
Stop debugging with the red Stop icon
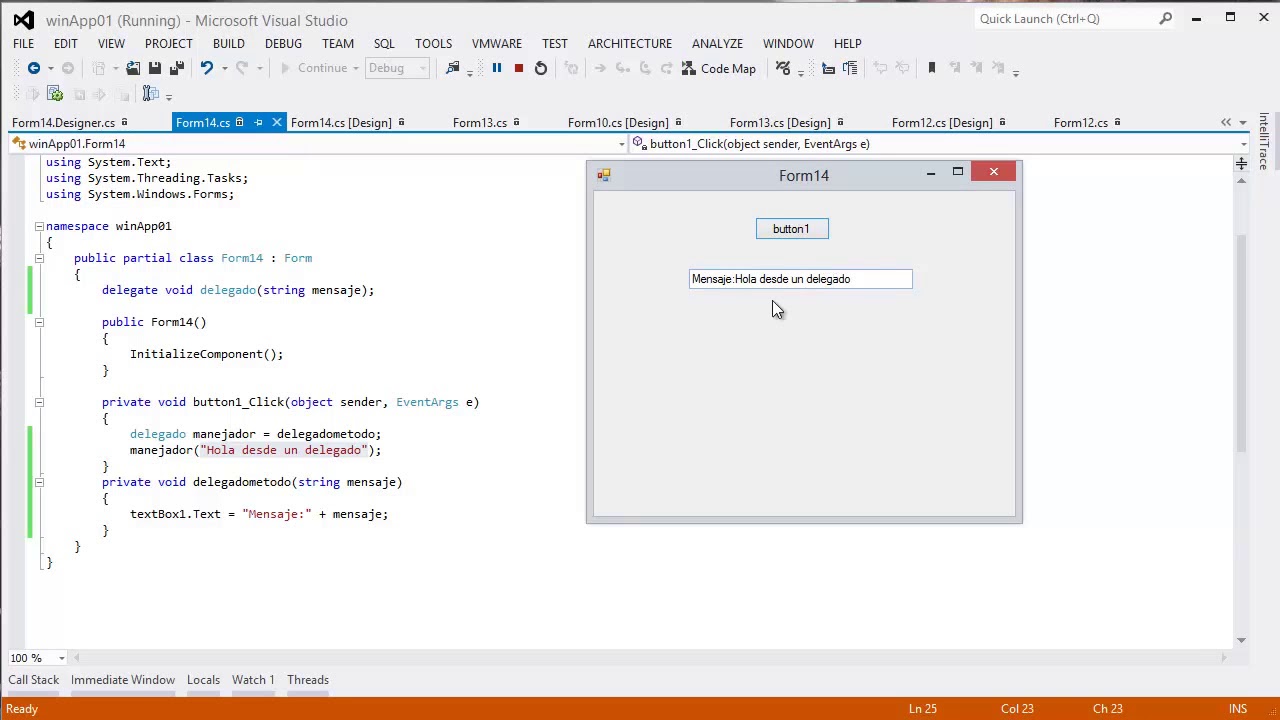(x=518, y=68)
